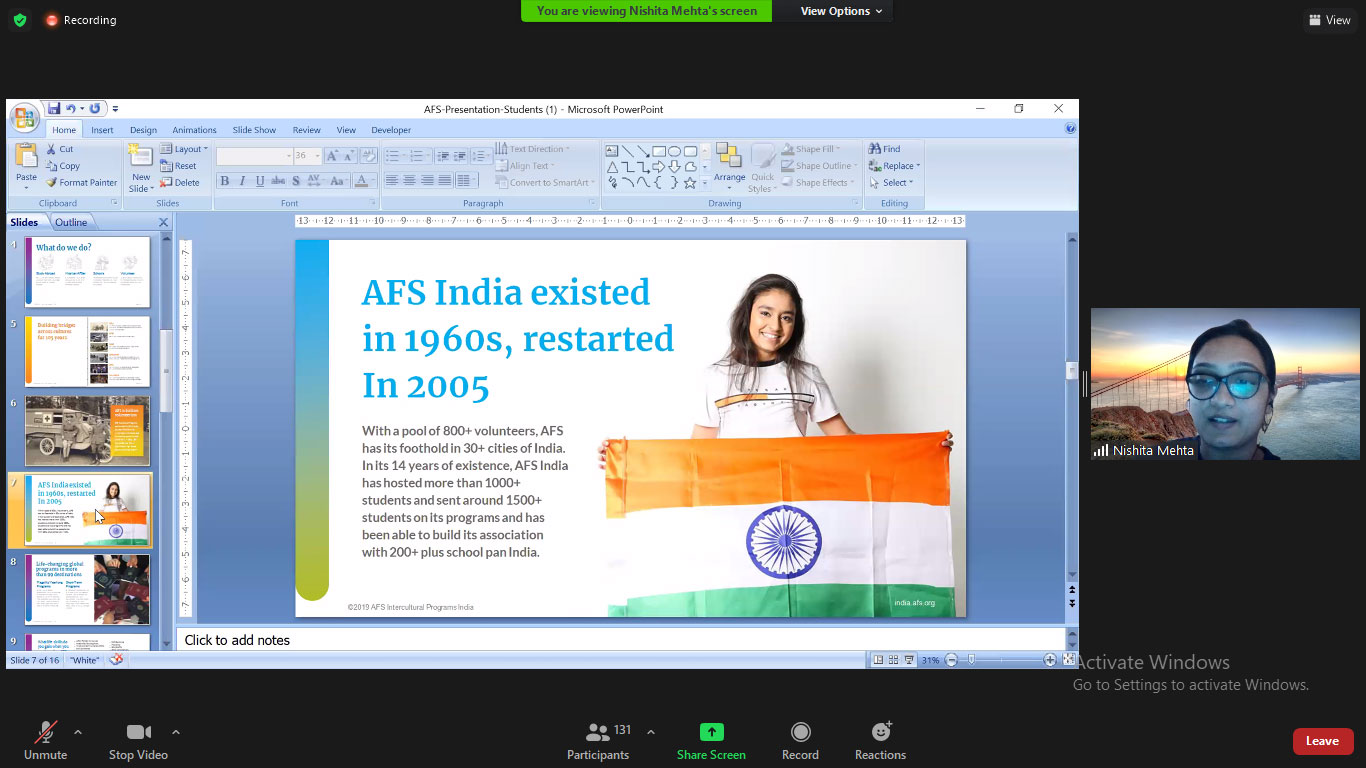Activate the Format Painter
Viewport: 1366px width, 768px height.
pos(81,183)
